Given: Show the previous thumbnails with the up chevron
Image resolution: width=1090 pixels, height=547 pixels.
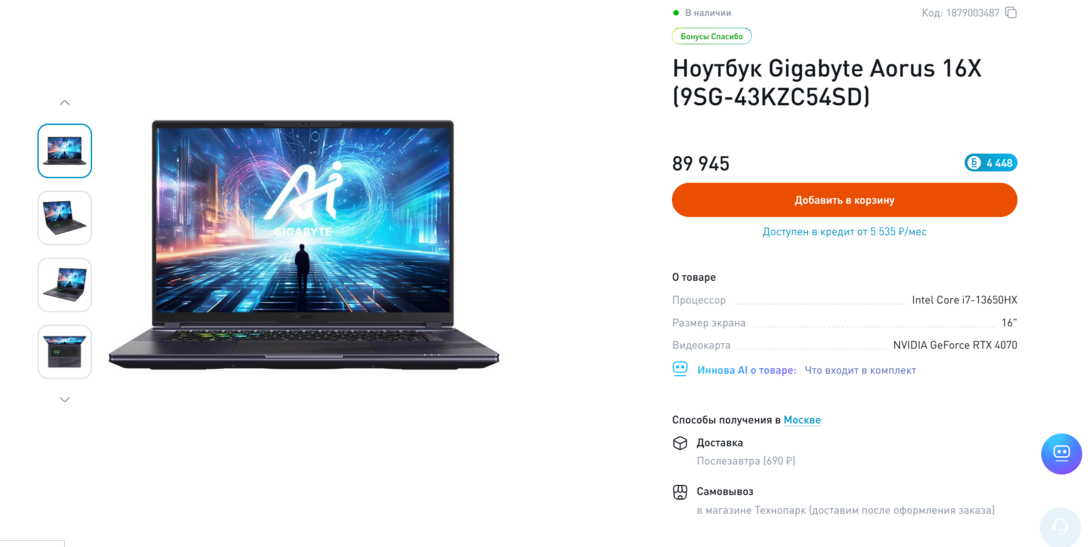Looking at the screenshot, I should 65,102.
